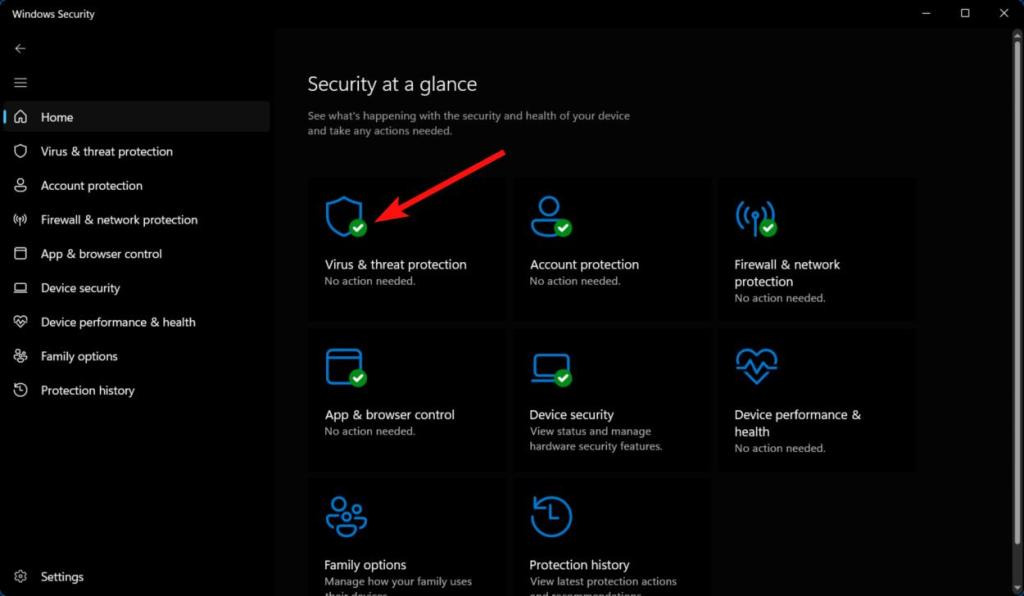Click 'No action needed.' under Virus & threat protection tile

(370, 281)
